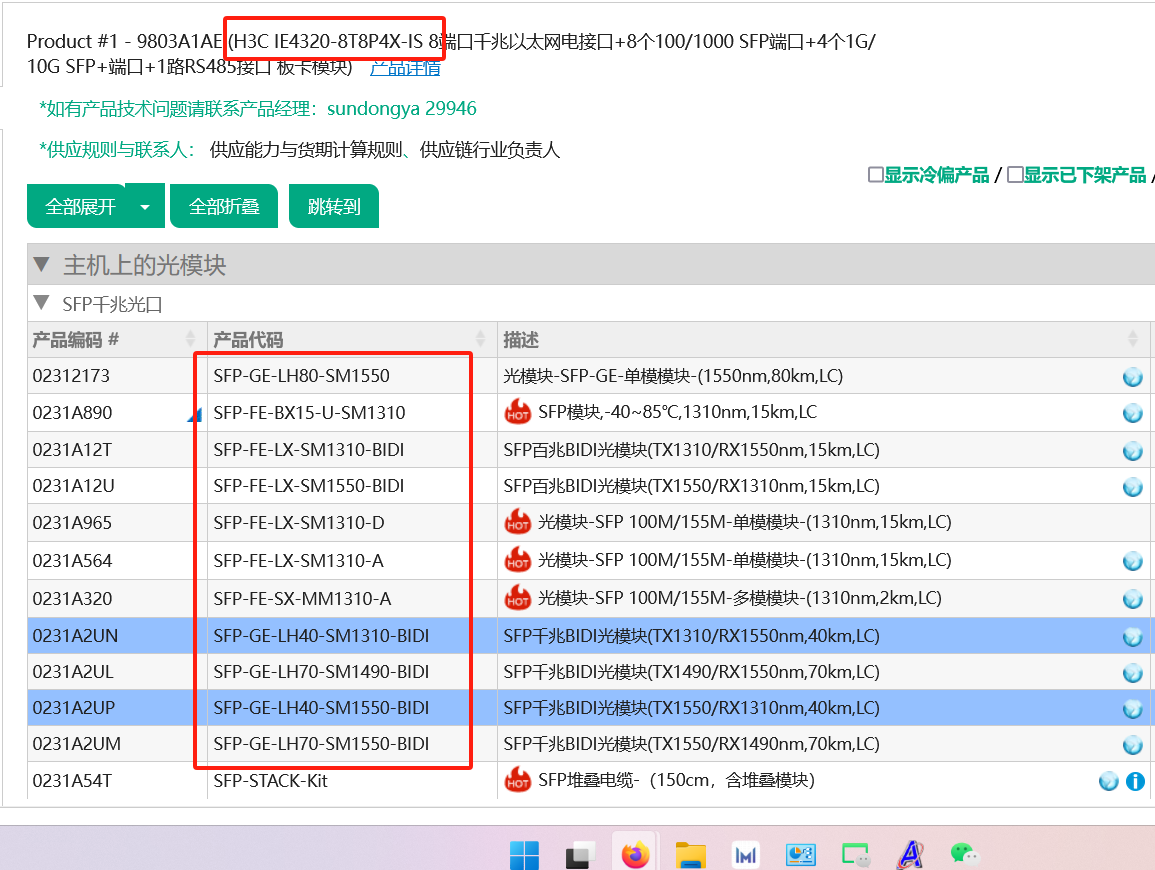Open globe icon for SFP-FE-LX-SM1310-BIDI row
The image size is (1155, 870).
coord(1132,451)
